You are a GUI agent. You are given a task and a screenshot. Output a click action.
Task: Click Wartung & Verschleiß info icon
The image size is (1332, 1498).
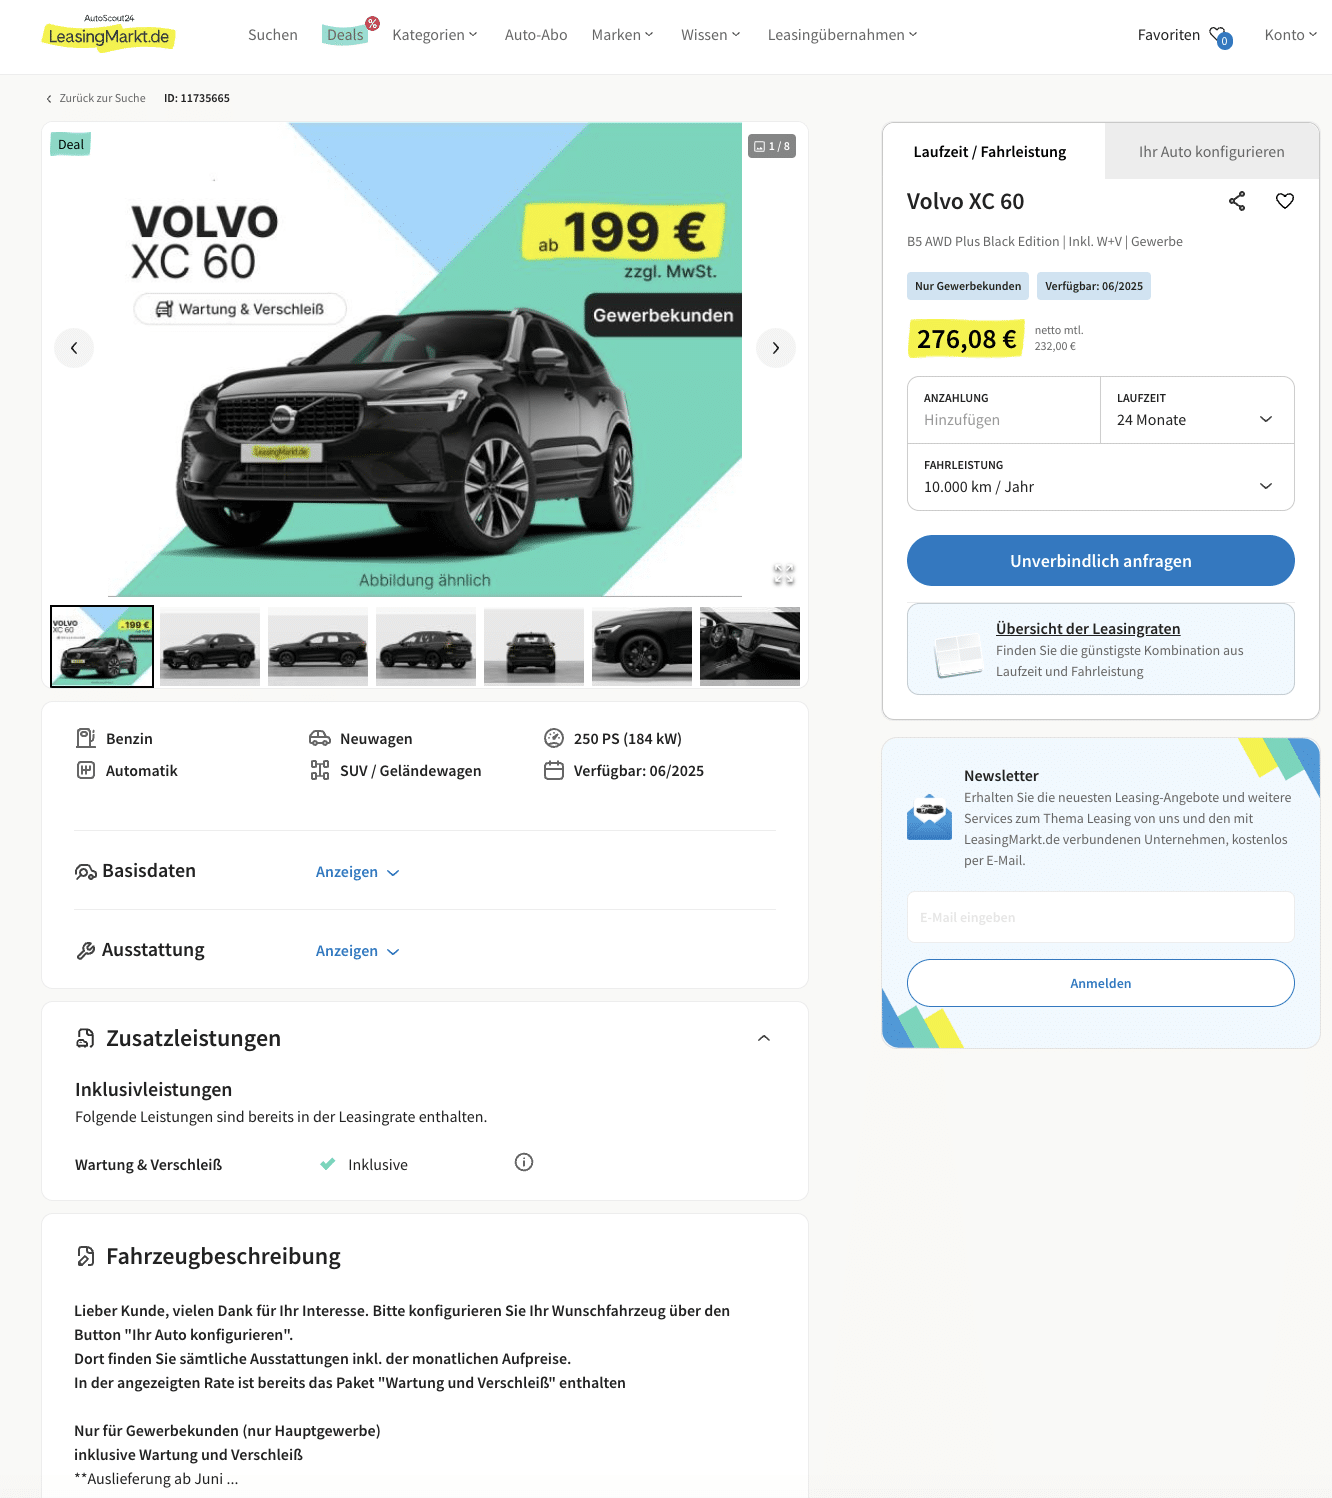524,1162
